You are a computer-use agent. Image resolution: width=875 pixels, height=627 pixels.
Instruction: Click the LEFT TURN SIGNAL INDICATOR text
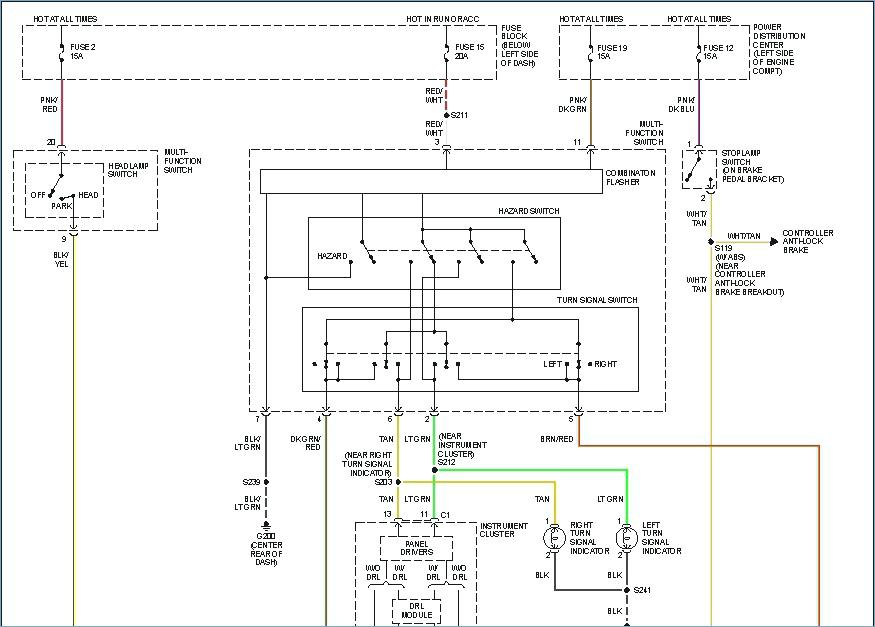pyautogui.click(x=661, y=538)
